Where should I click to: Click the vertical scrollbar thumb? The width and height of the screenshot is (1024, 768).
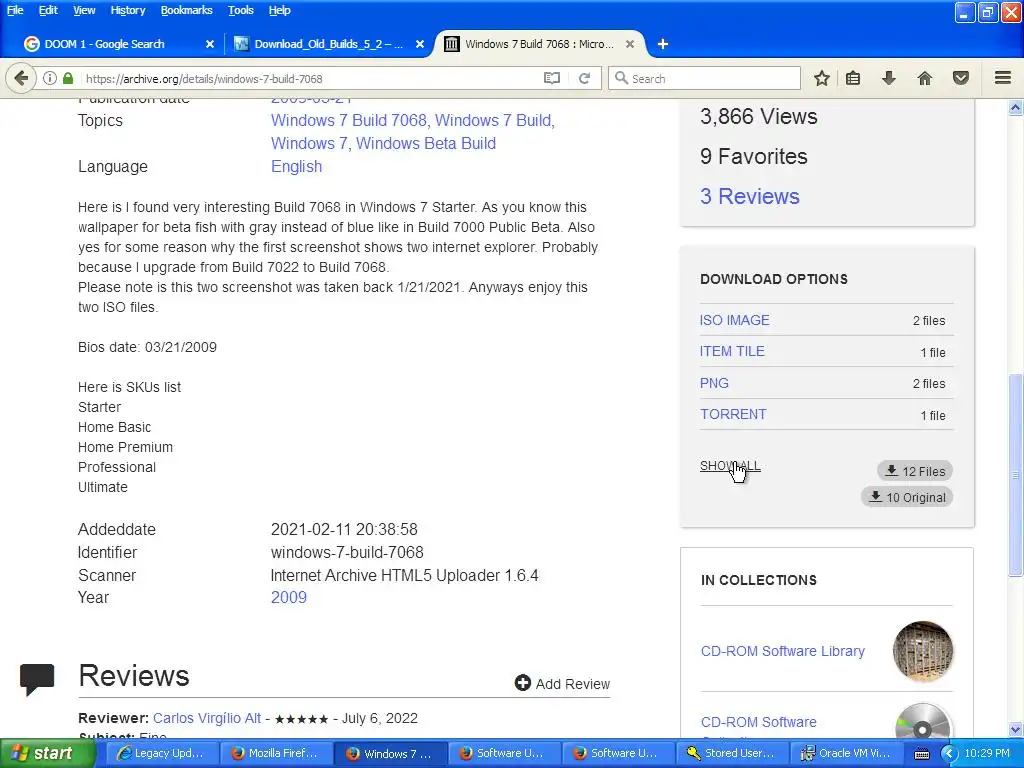pyautogui.click(x=1016, y=475)
